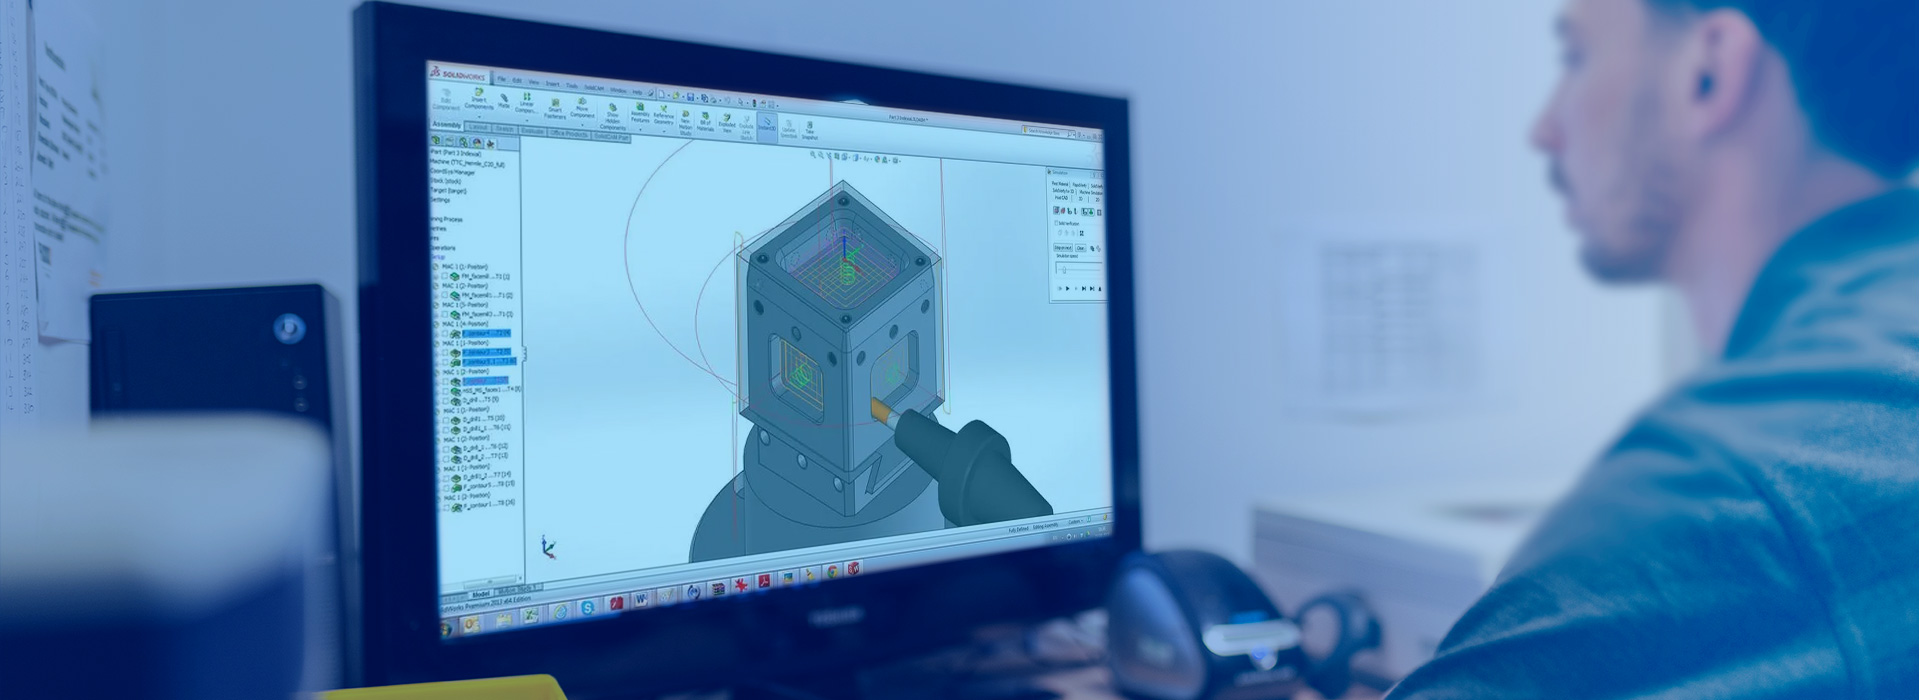Open the SolidCAM menu

(x=594, y=87)
